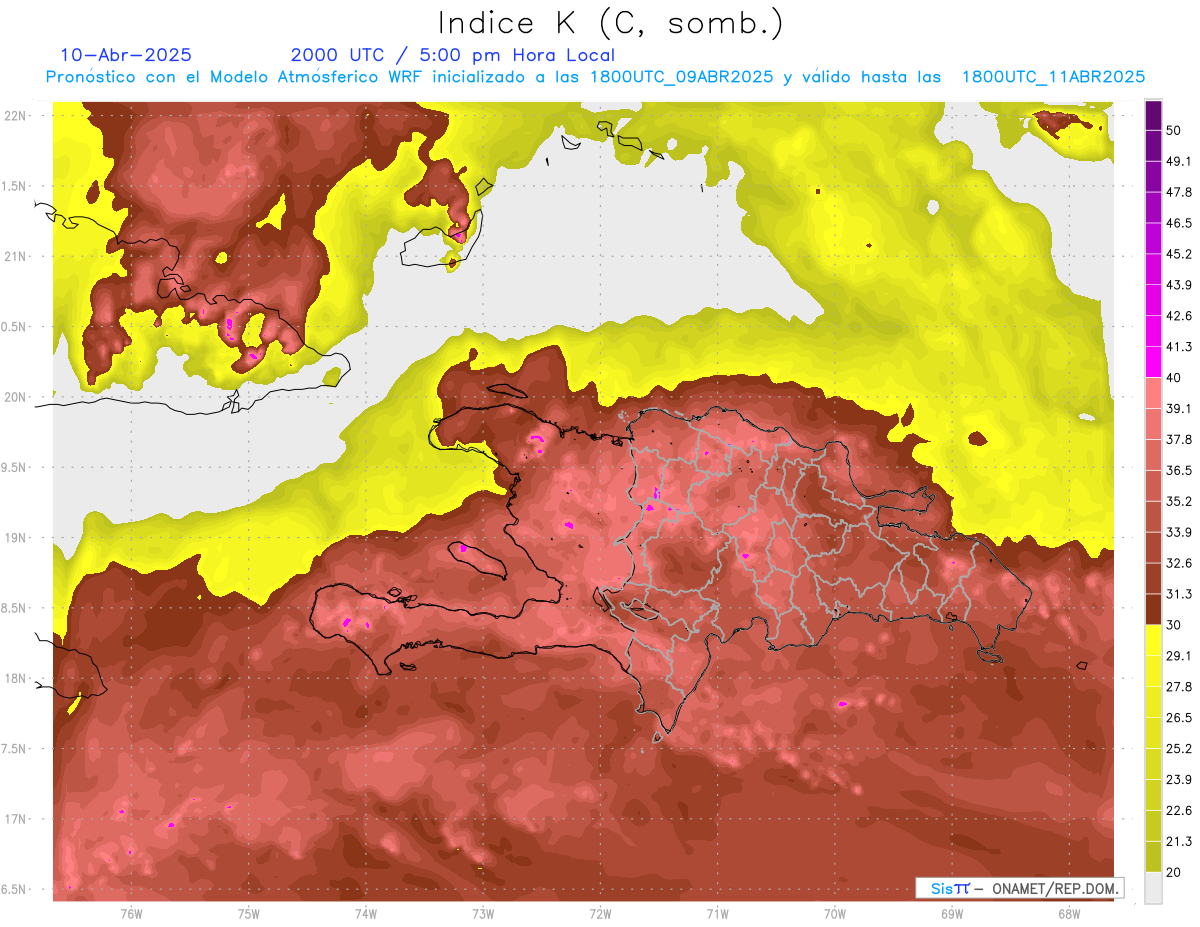Click the '31.3' colorbar value

[x=1179, y=594]
